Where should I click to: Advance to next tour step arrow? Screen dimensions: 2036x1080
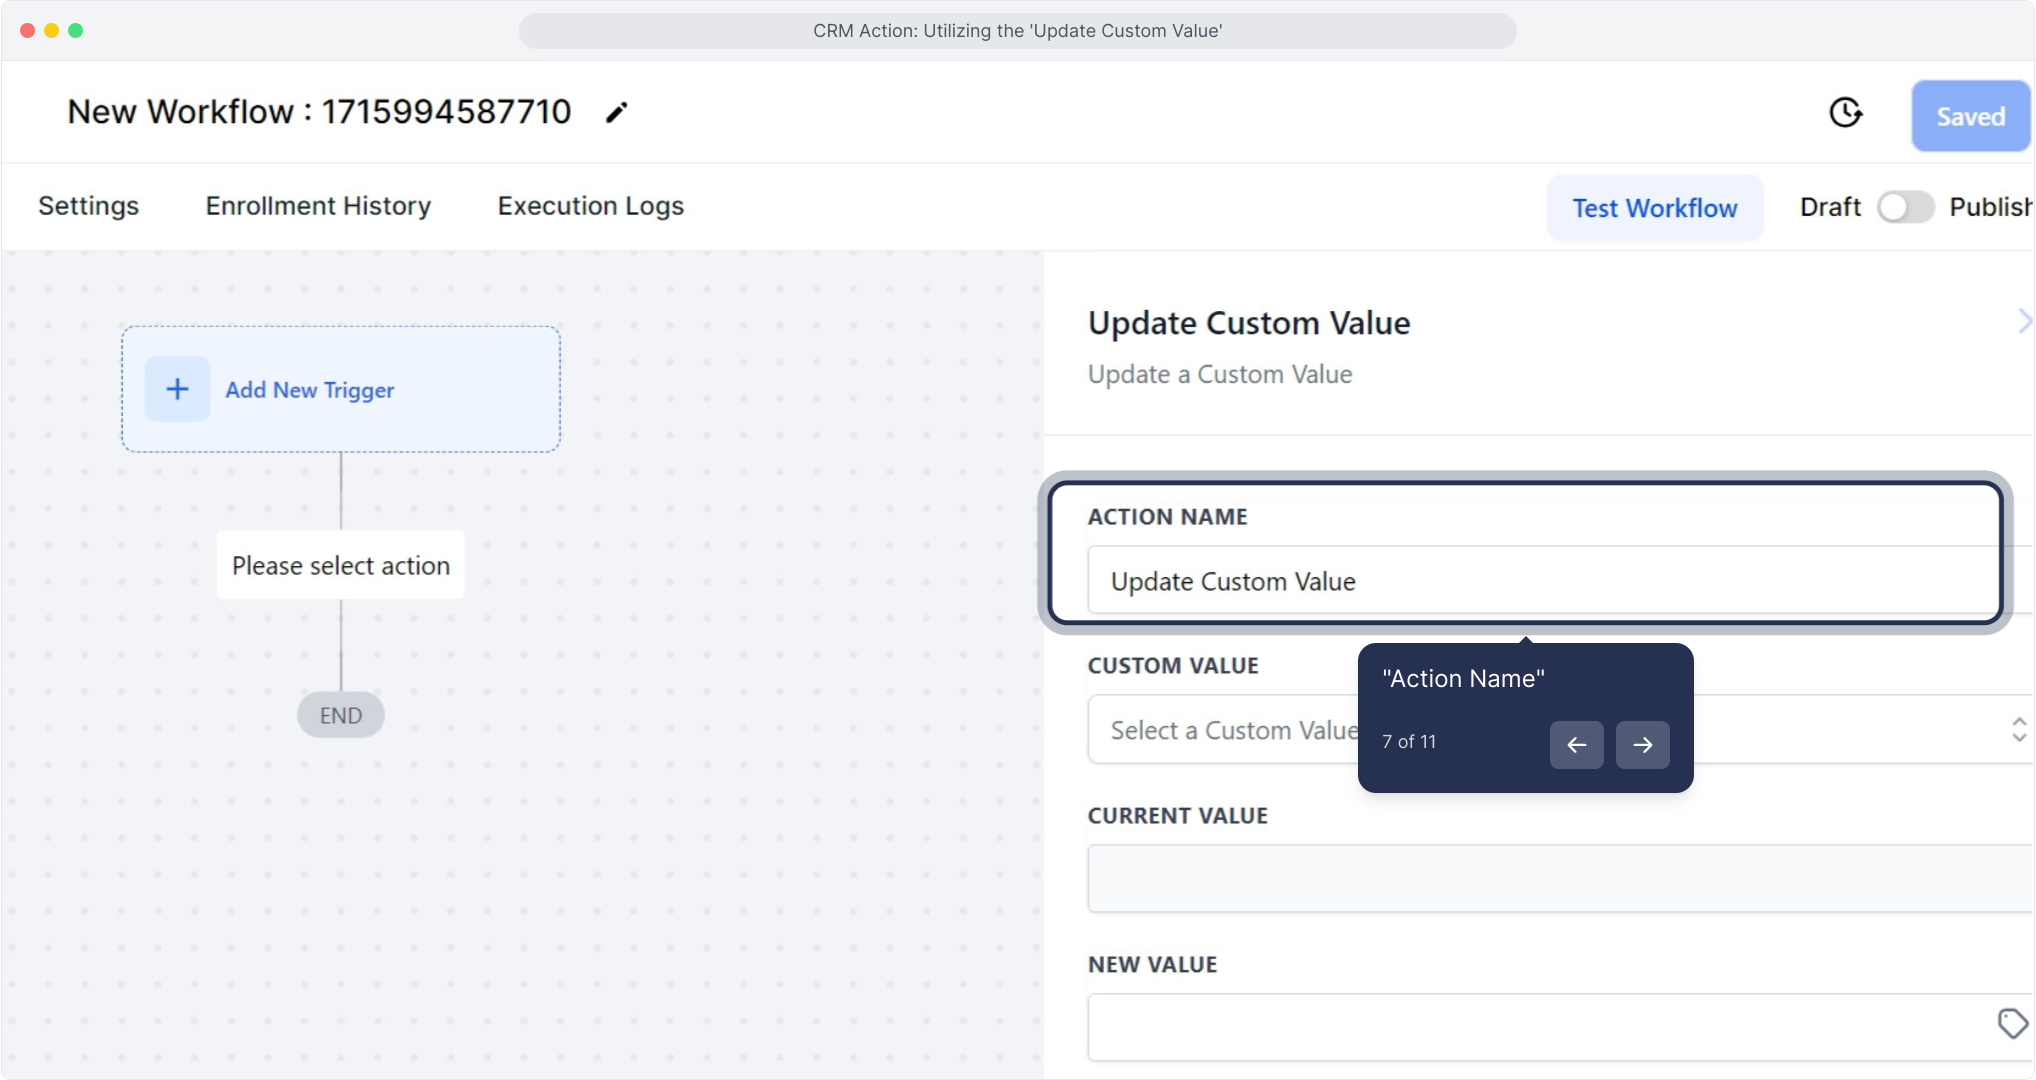[x=1642, y=745]
